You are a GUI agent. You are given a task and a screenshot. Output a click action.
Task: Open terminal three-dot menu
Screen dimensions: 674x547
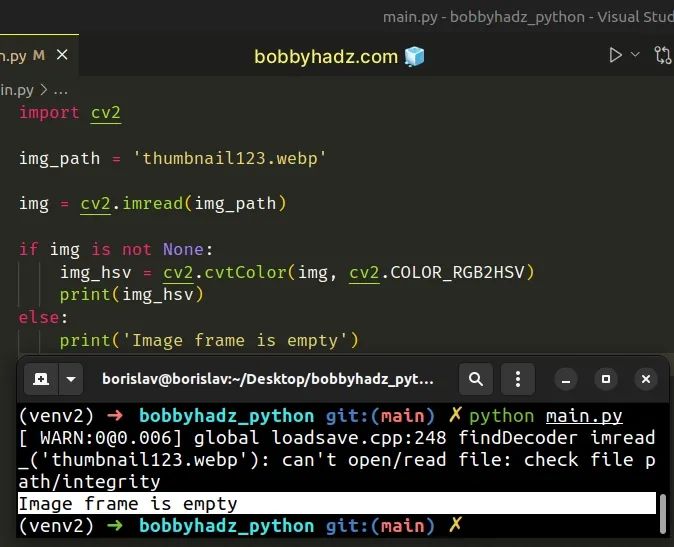[518, 379]
